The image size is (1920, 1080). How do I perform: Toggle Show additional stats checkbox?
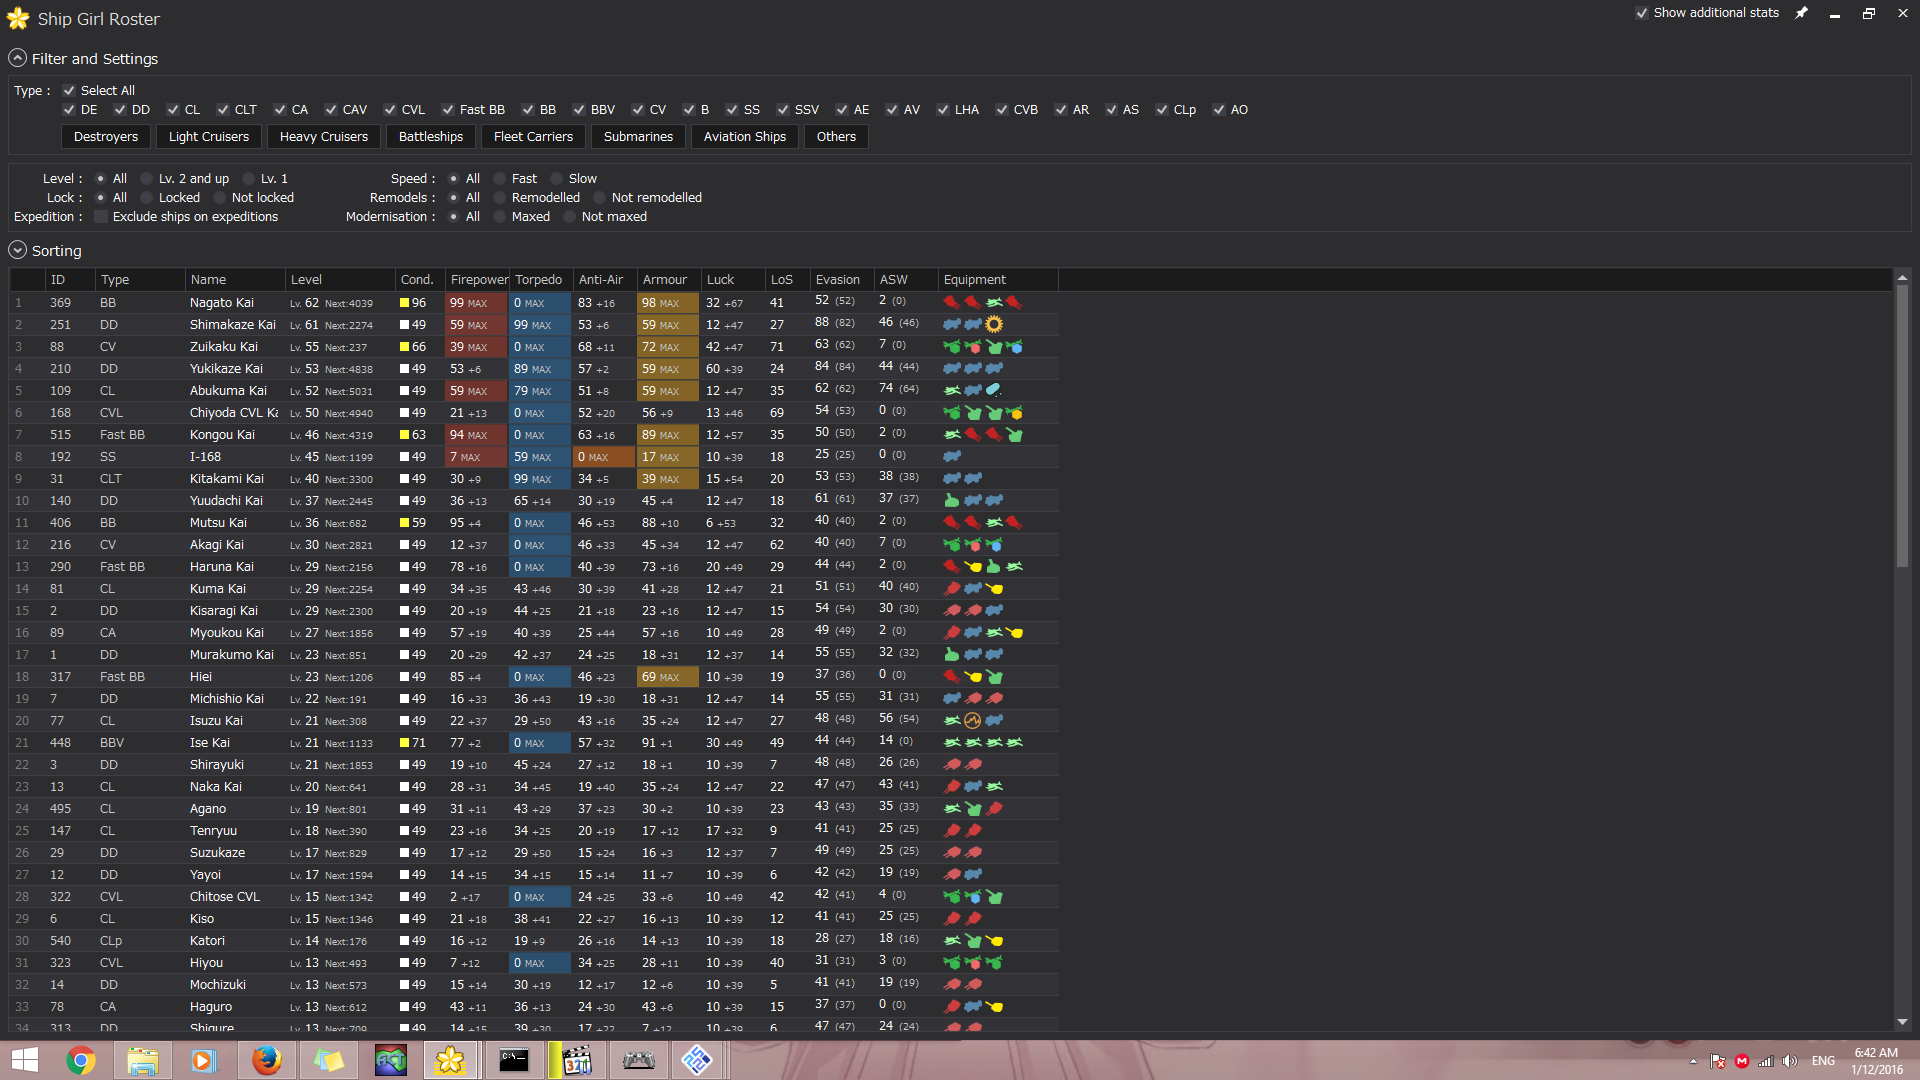coord(1642,13)
